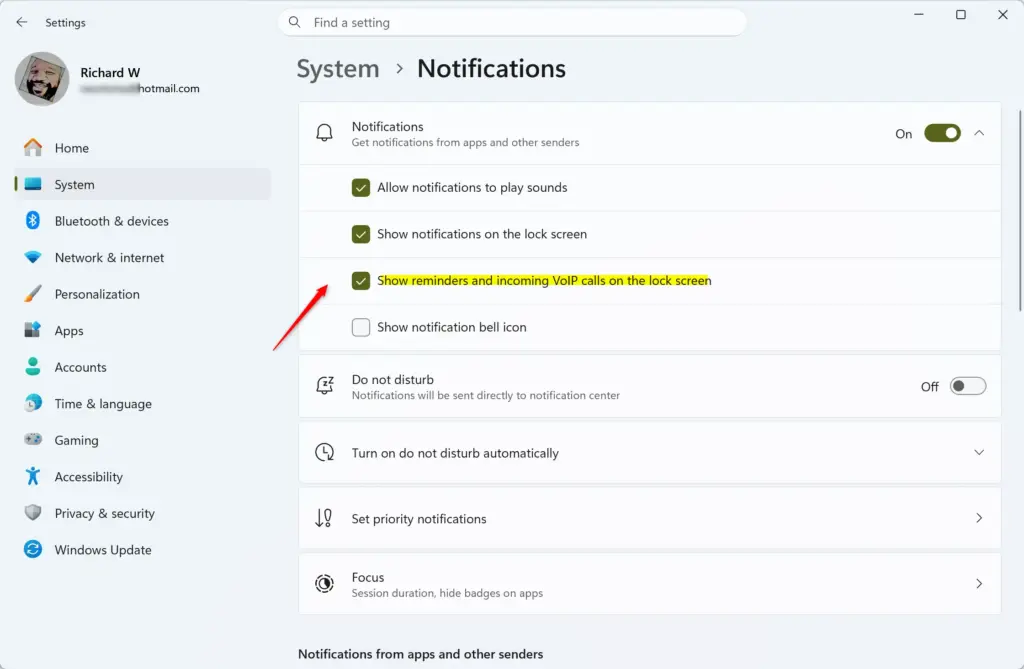Click the Do not disturb bell icon
1024x669 pixels.
point(325,385)
